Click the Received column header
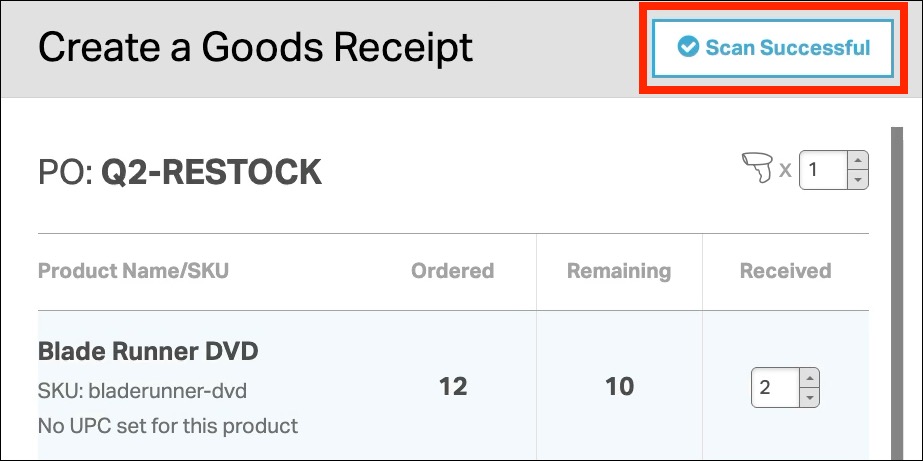Image resolution: width=923 pixels, height=461 pixels. pos(785,271)
